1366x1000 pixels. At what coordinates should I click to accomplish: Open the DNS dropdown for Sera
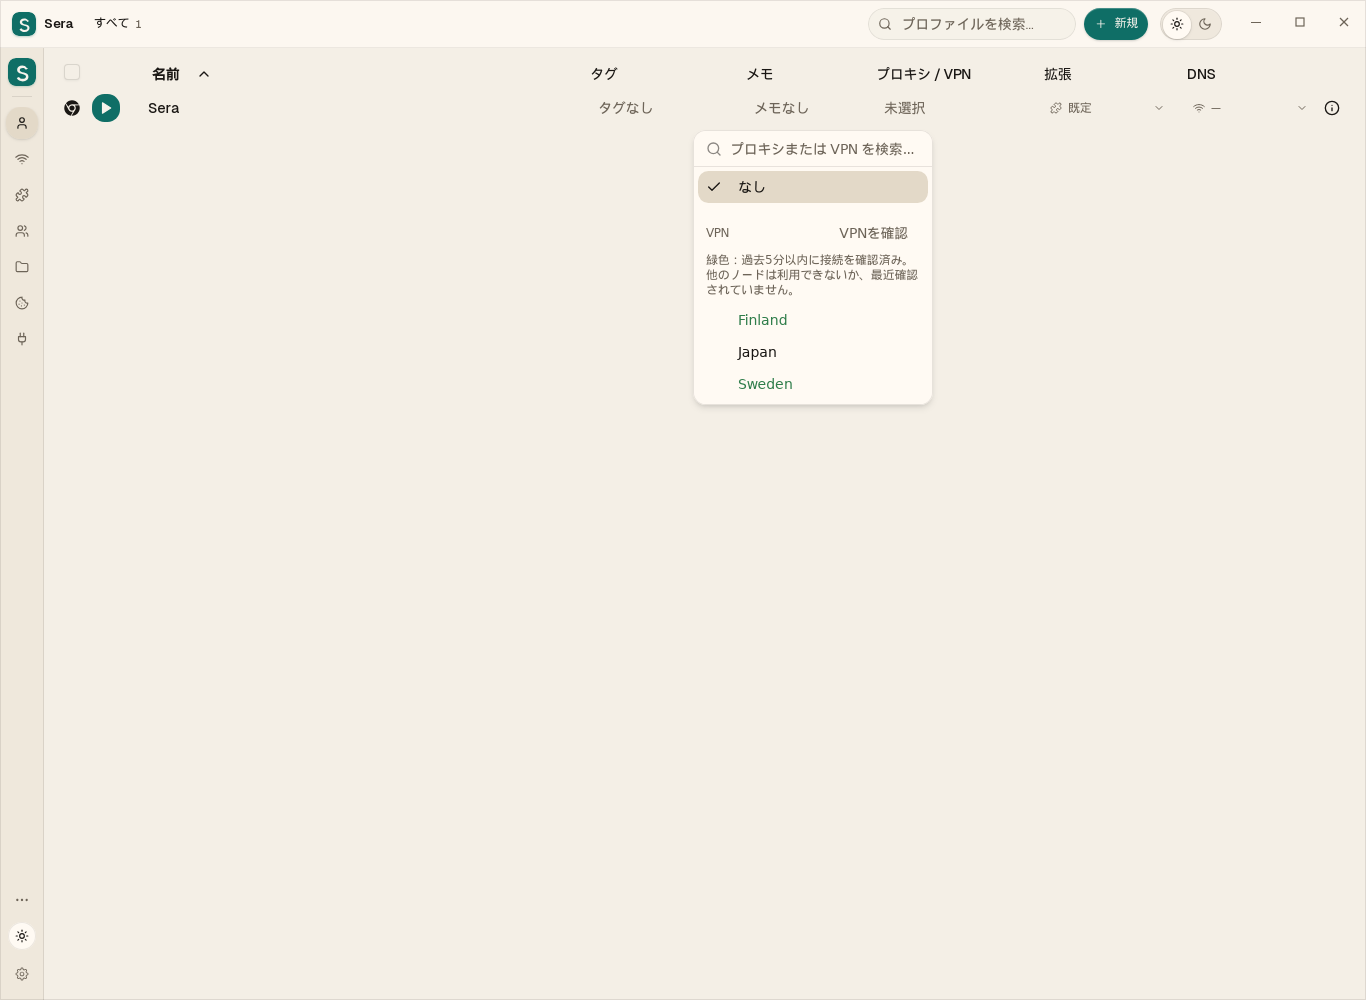(1249, 108)
